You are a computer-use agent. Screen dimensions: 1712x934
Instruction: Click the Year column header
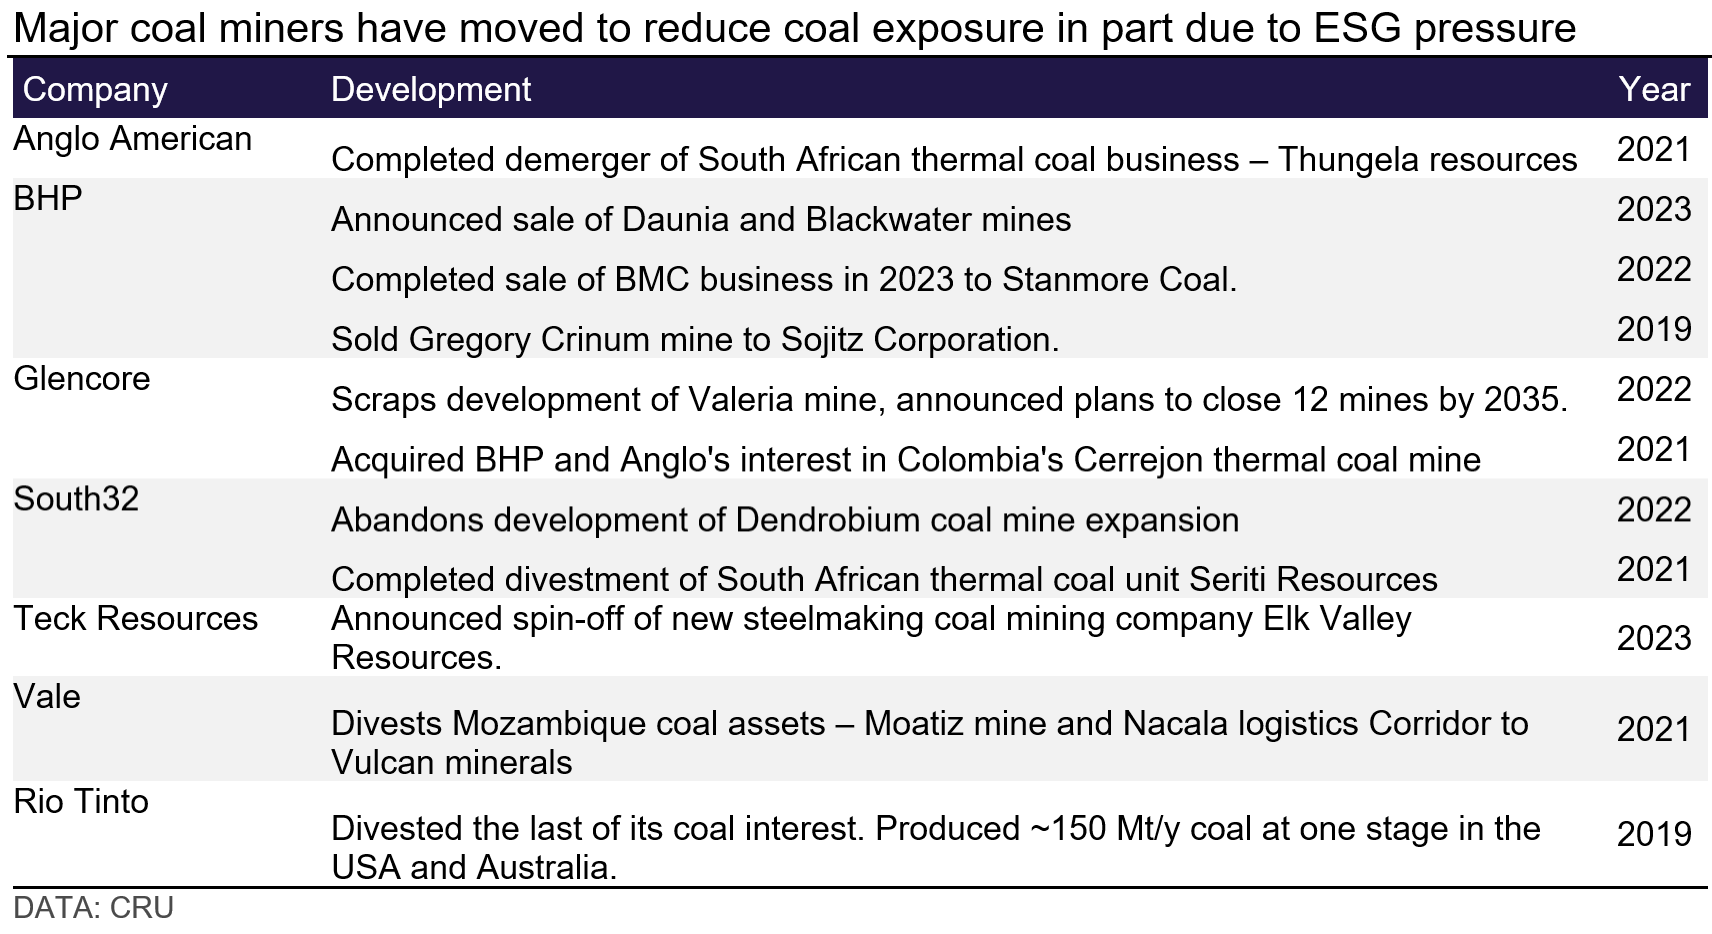click(x=1654, y=90)
